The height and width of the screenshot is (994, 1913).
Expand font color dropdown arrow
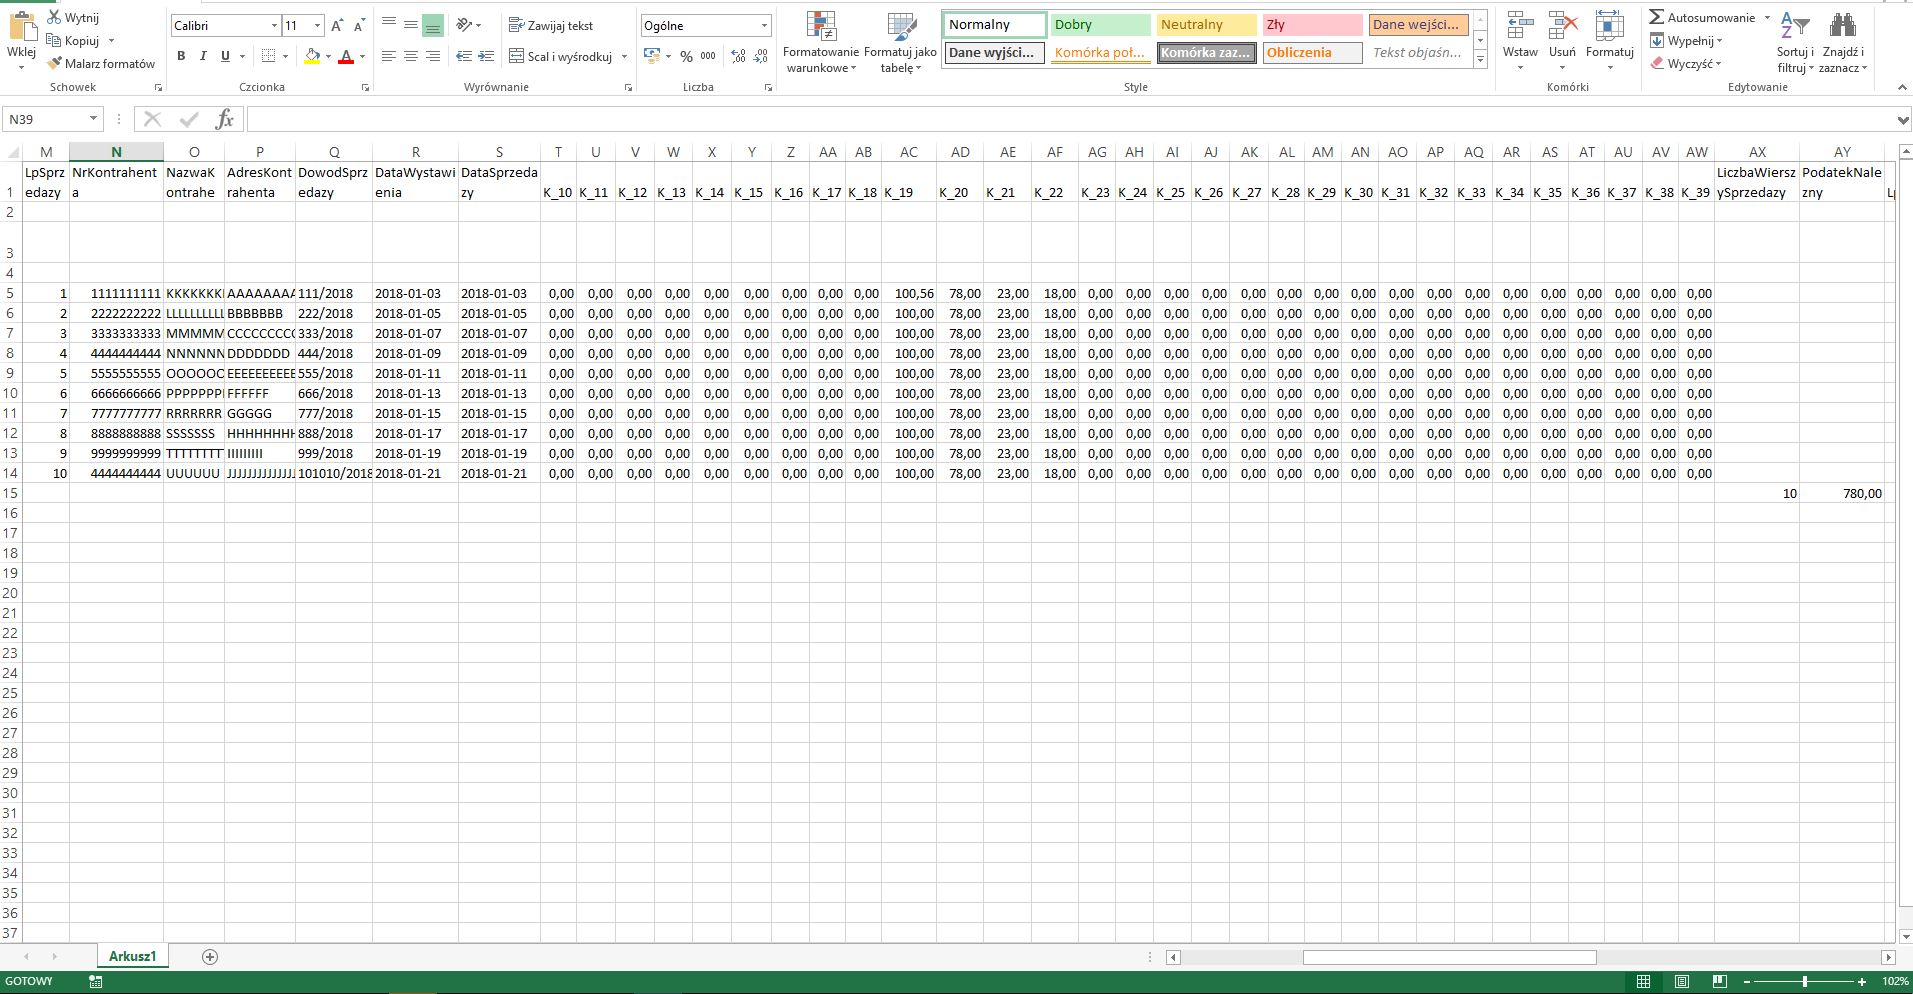click(x=362, y=56)
